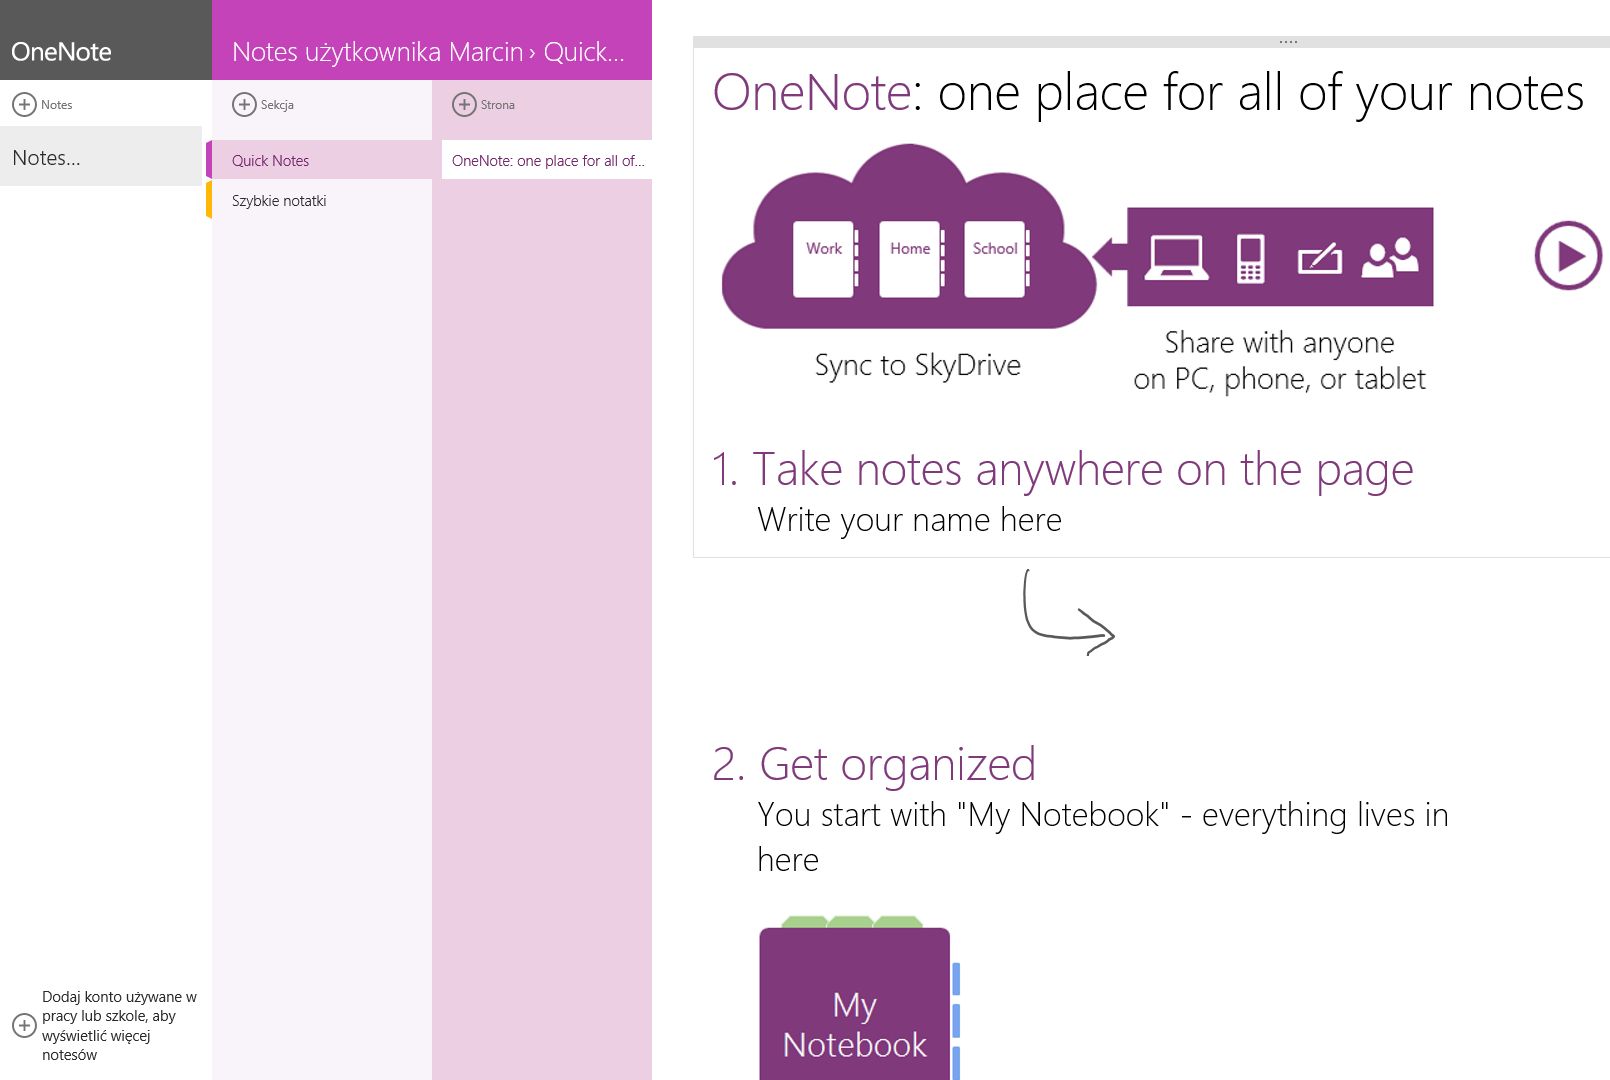Click the 'Sekcja' add section label

pyautogui.click(x=277, y=104)
